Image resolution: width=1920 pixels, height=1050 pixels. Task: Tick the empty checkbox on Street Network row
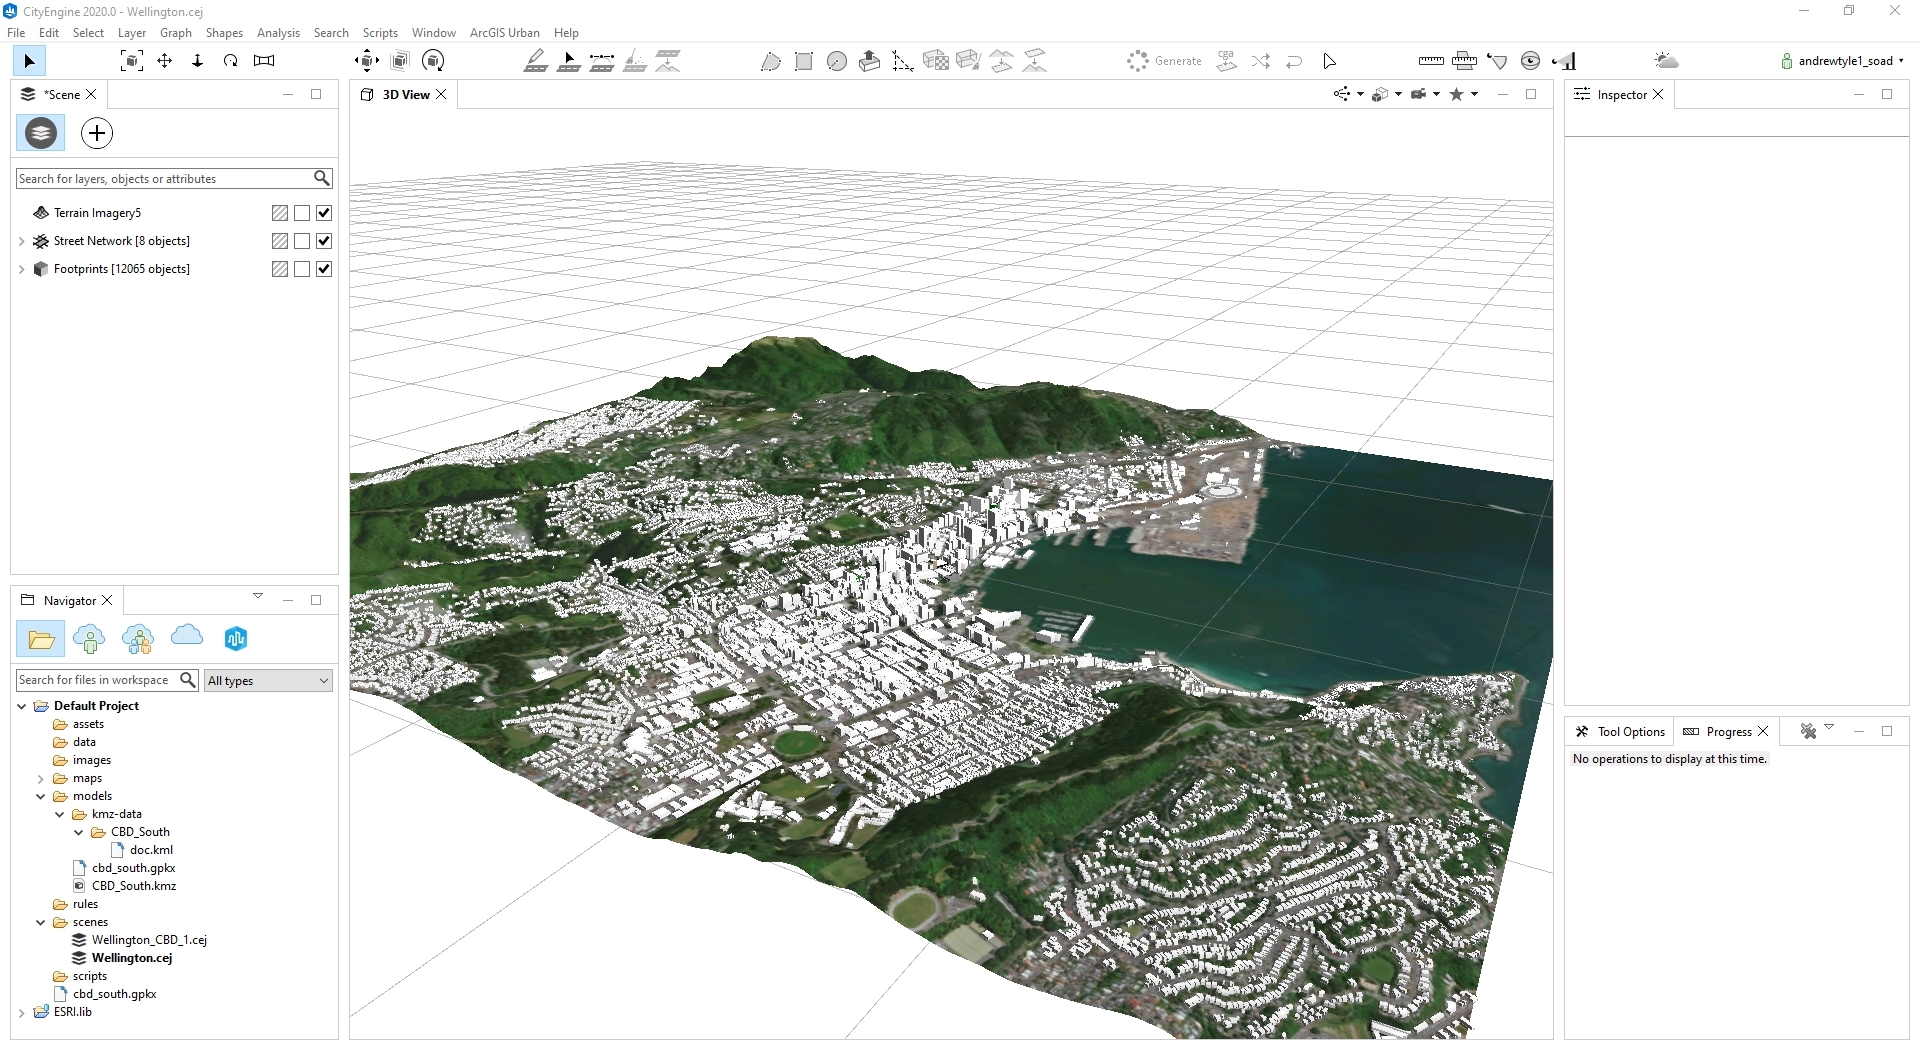pyautogui.click(x=302, y=241)
